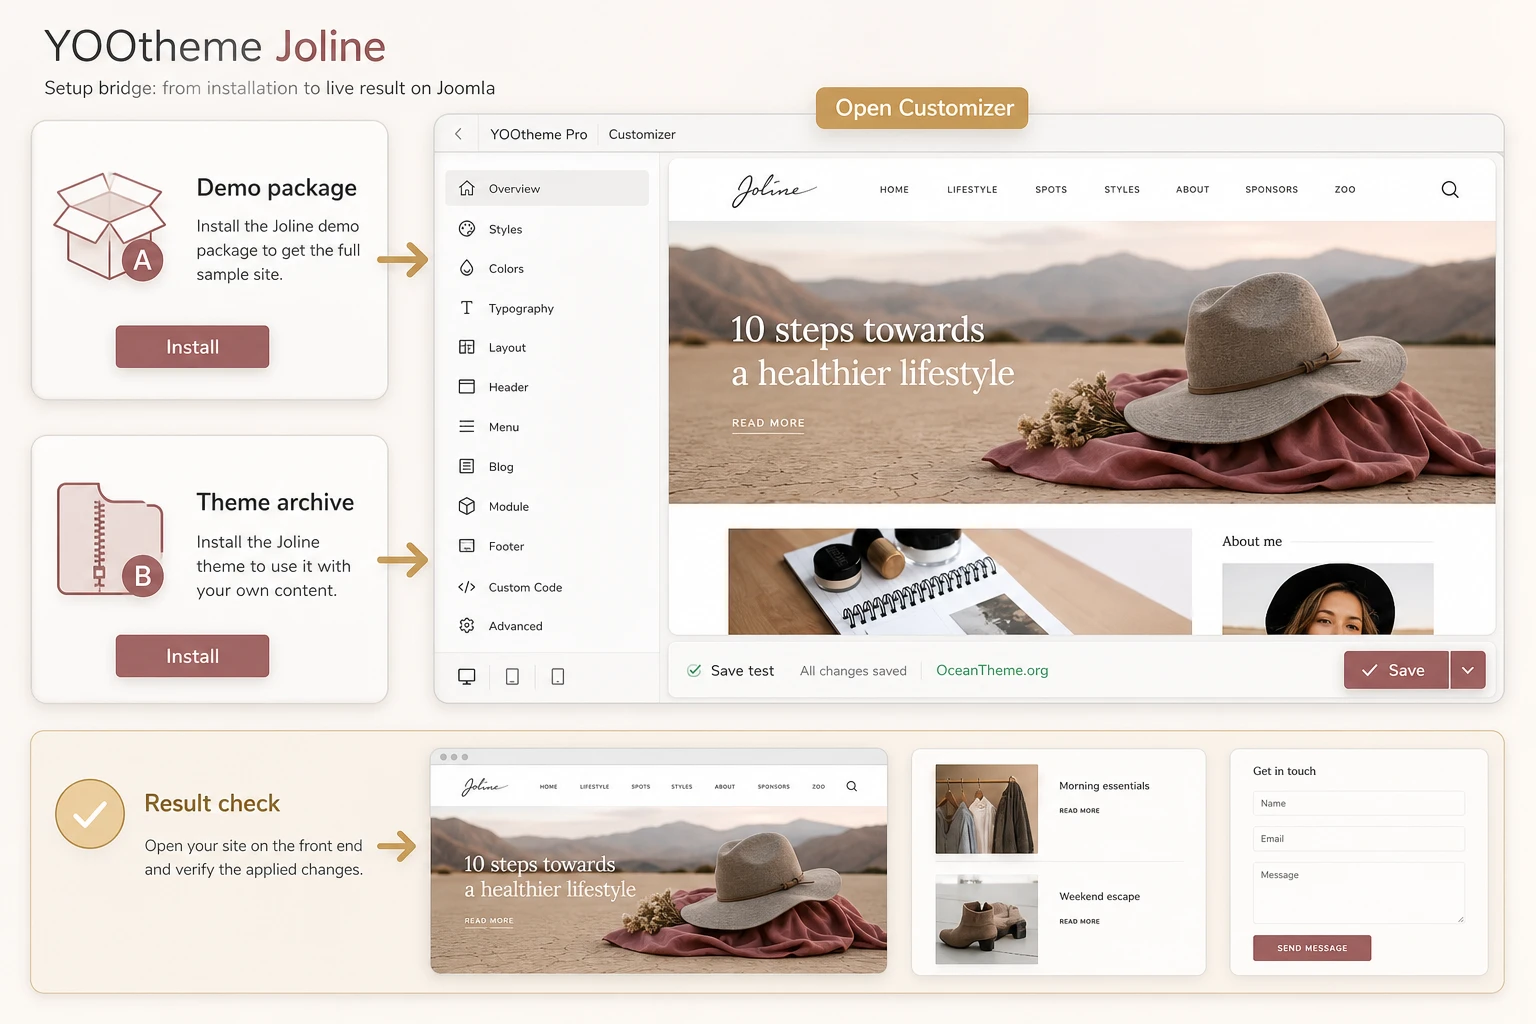The image size is (1536, 1024).
Task: Click SPONSORS in Result check preview navigation
Action: pos(774,787)
